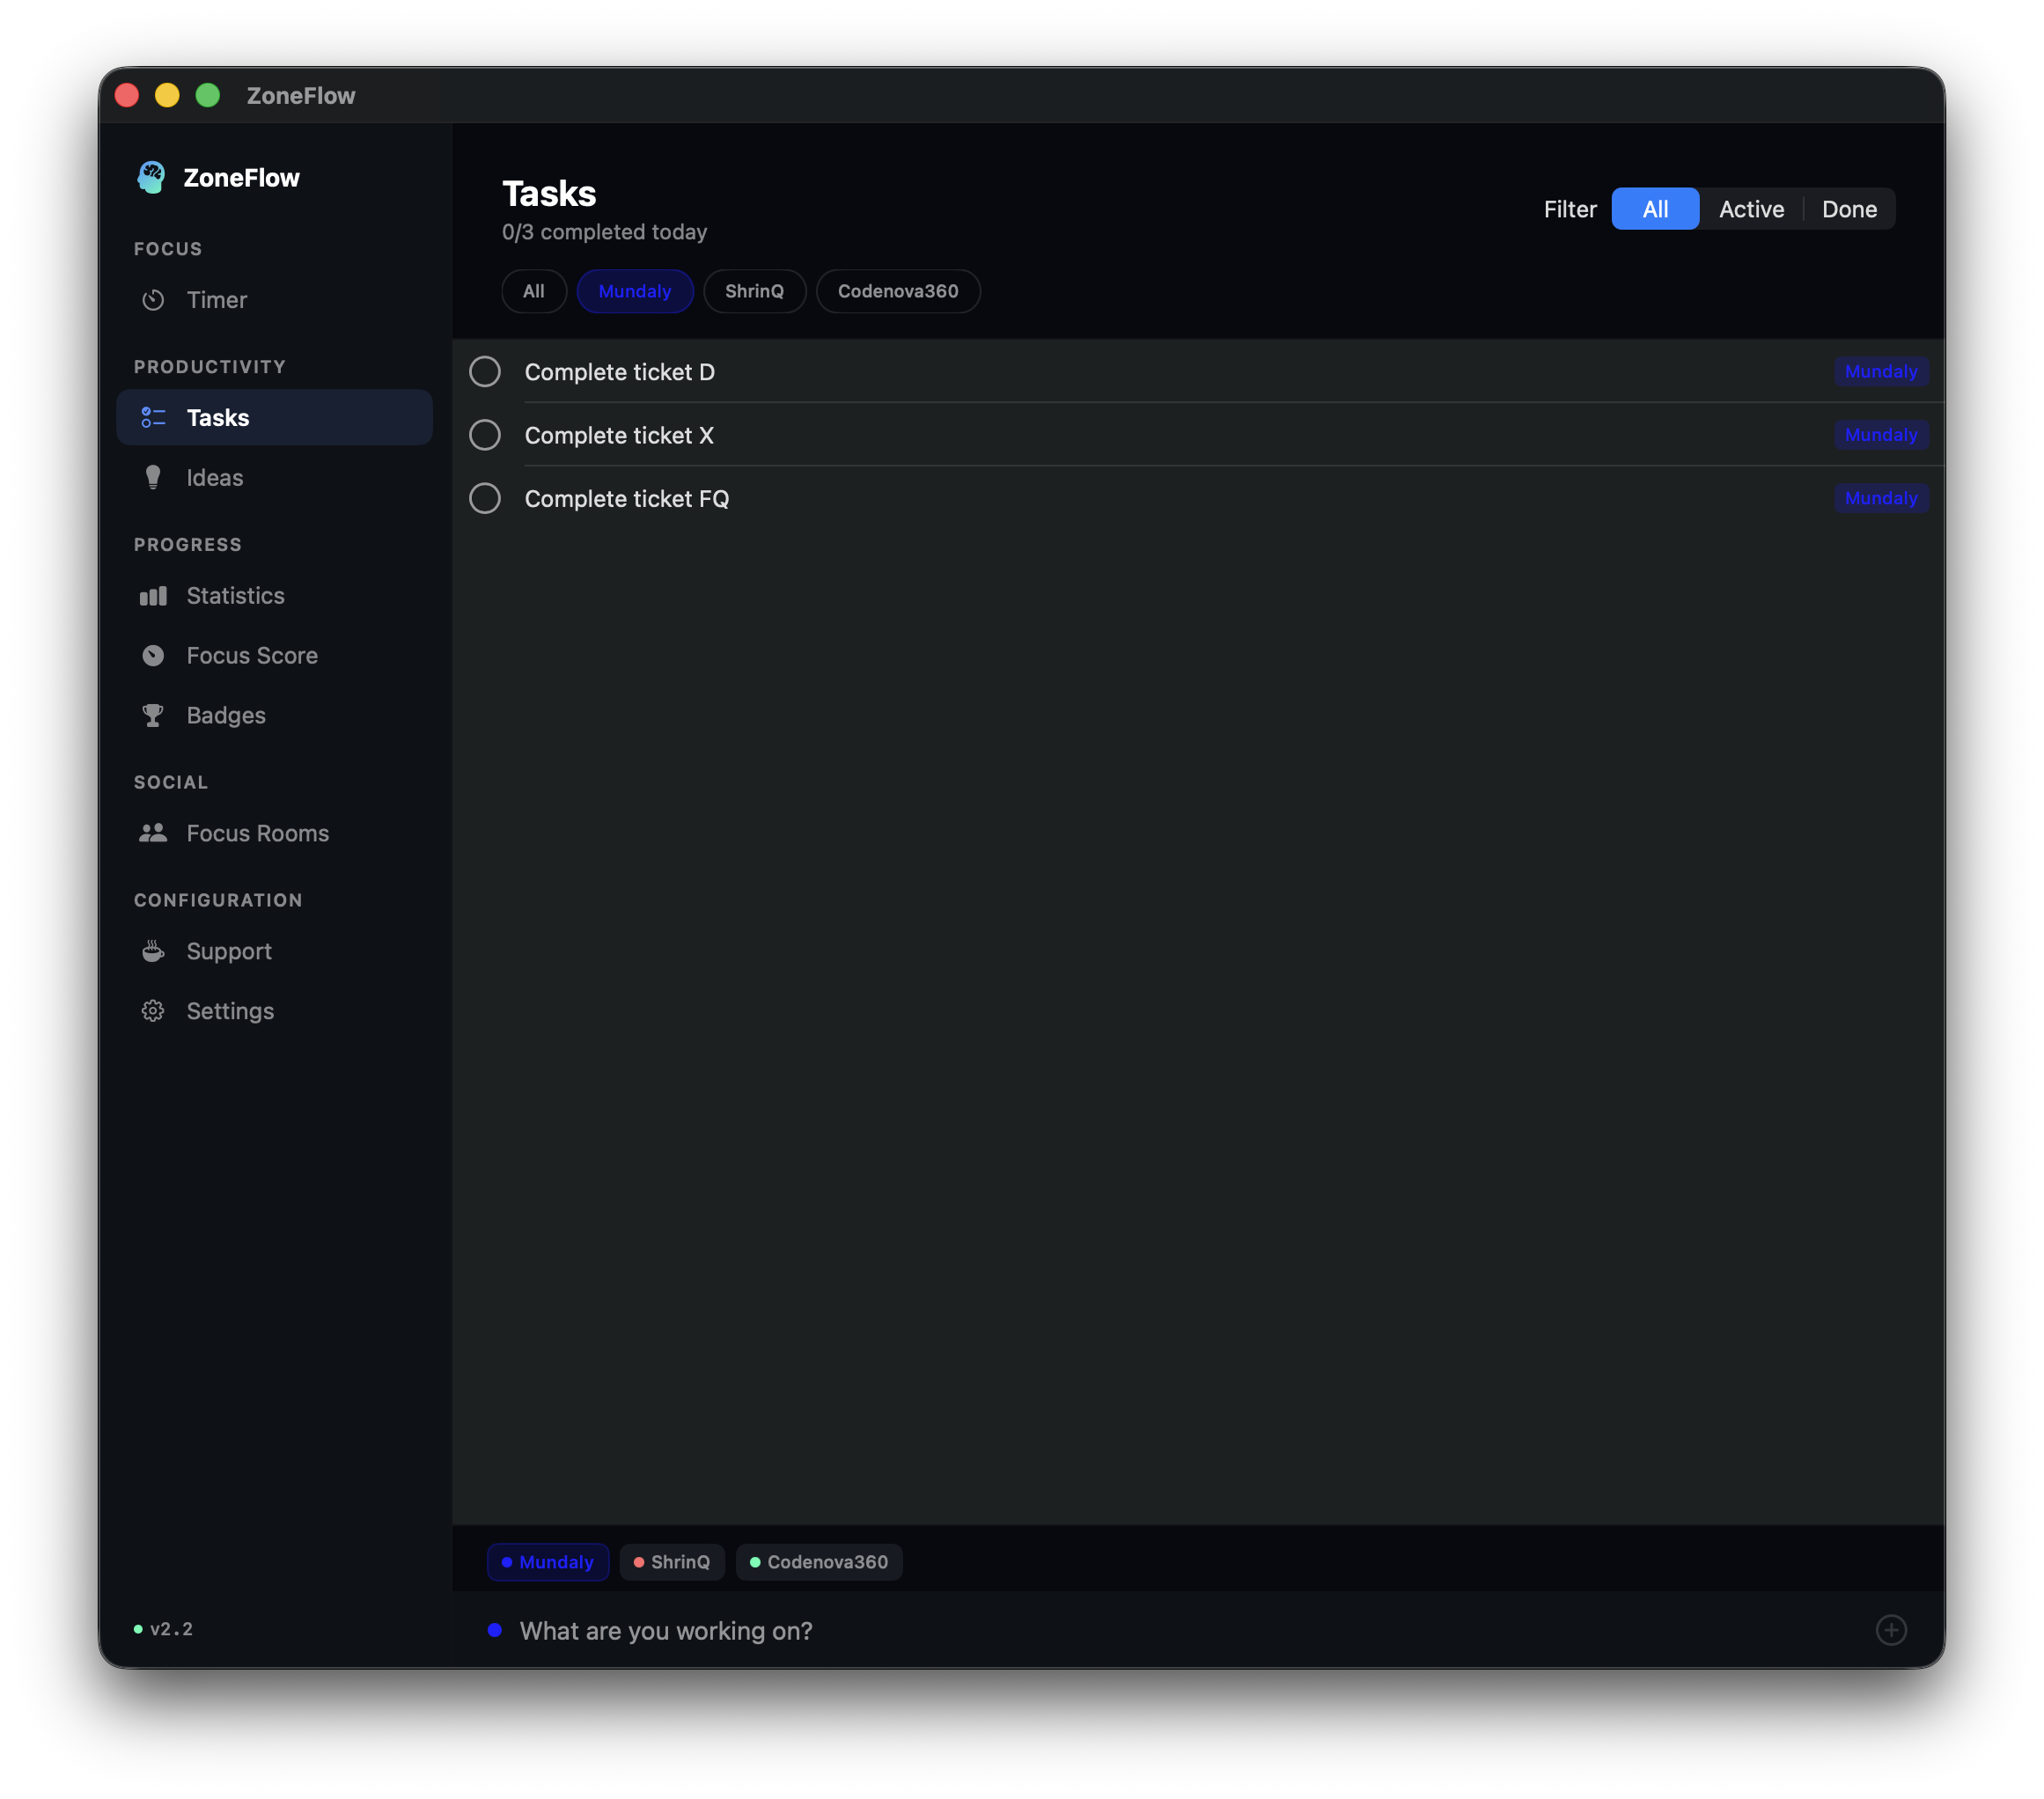Select the ShrinQ project filter chip
2044x1799 pixels.
click(755, 291)
